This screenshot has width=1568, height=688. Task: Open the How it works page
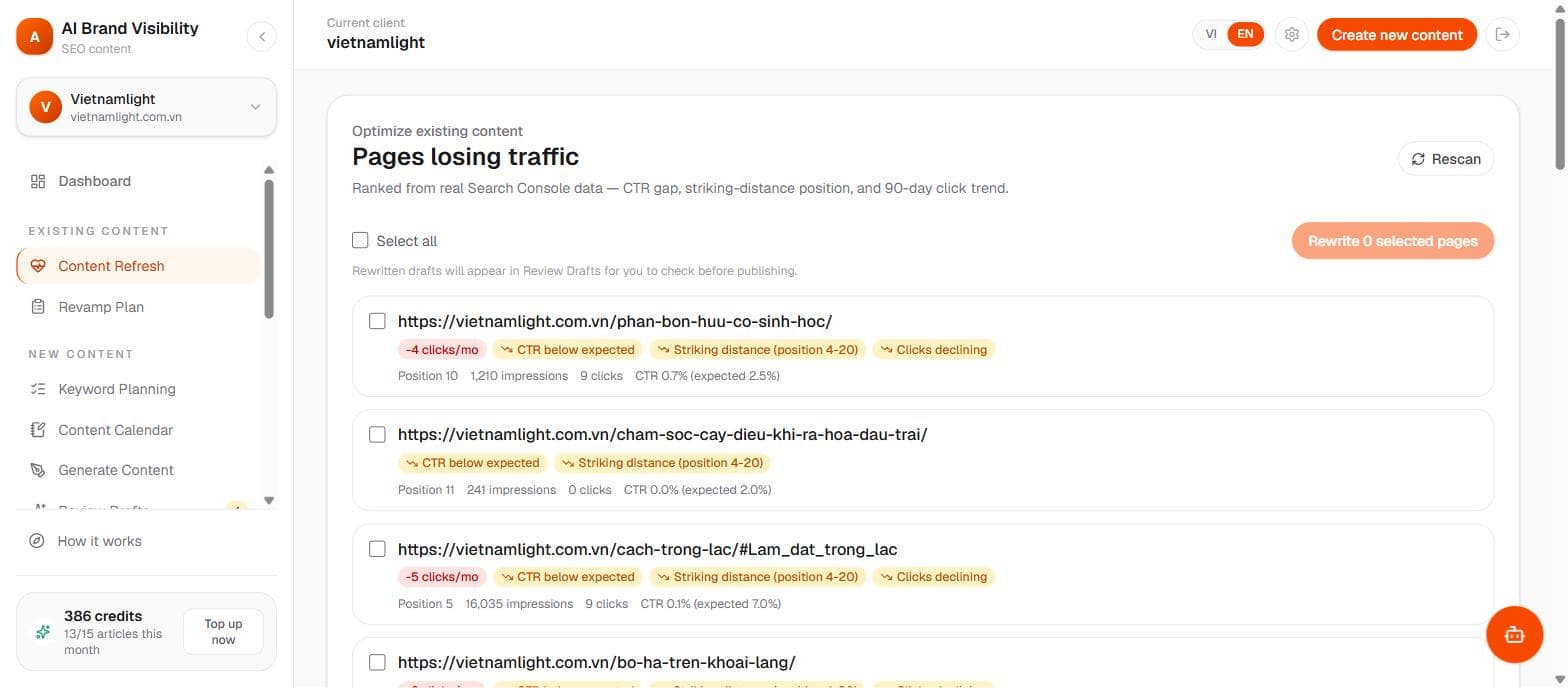coord(146,541)
